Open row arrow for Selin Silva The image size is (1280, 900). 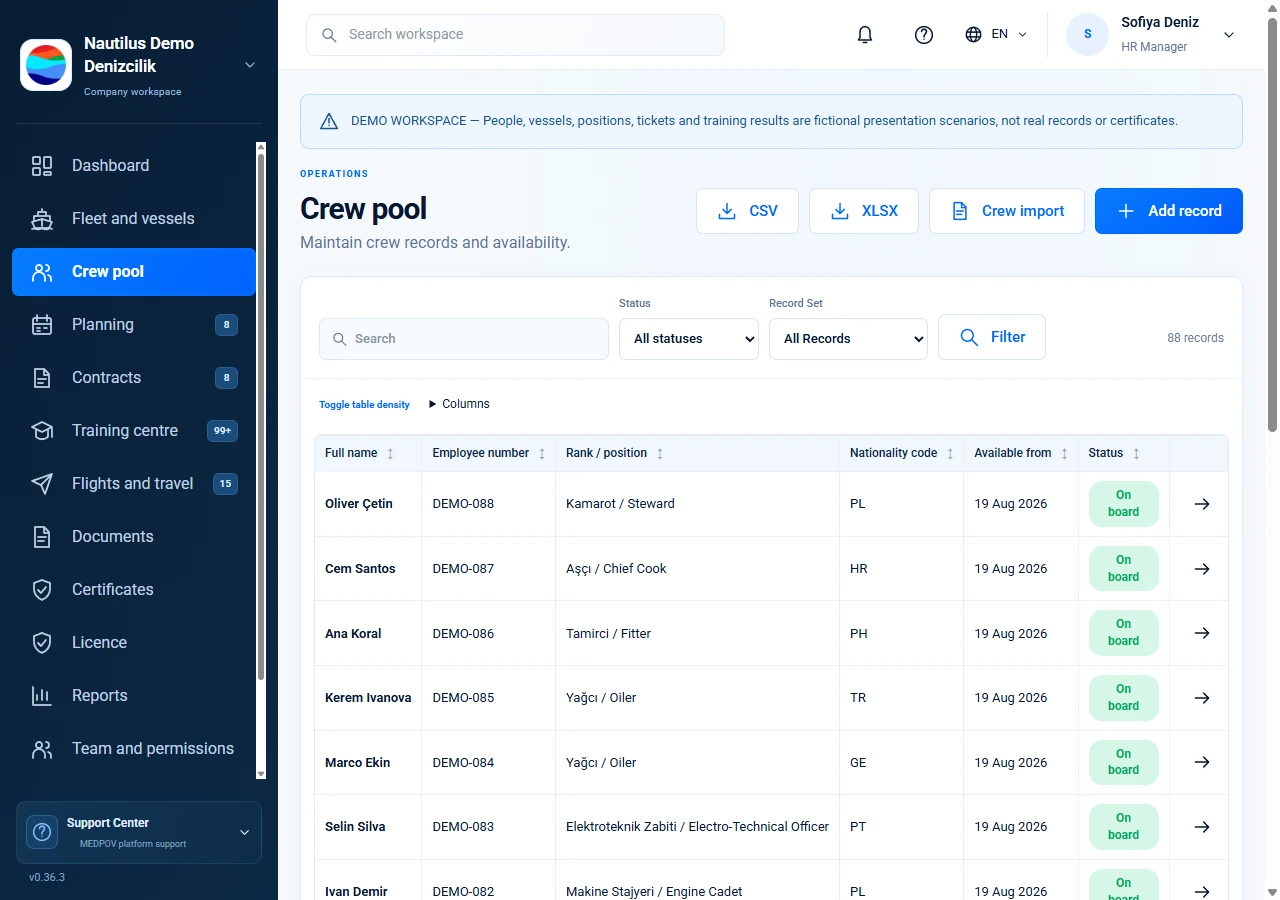tap(1202, 827)
